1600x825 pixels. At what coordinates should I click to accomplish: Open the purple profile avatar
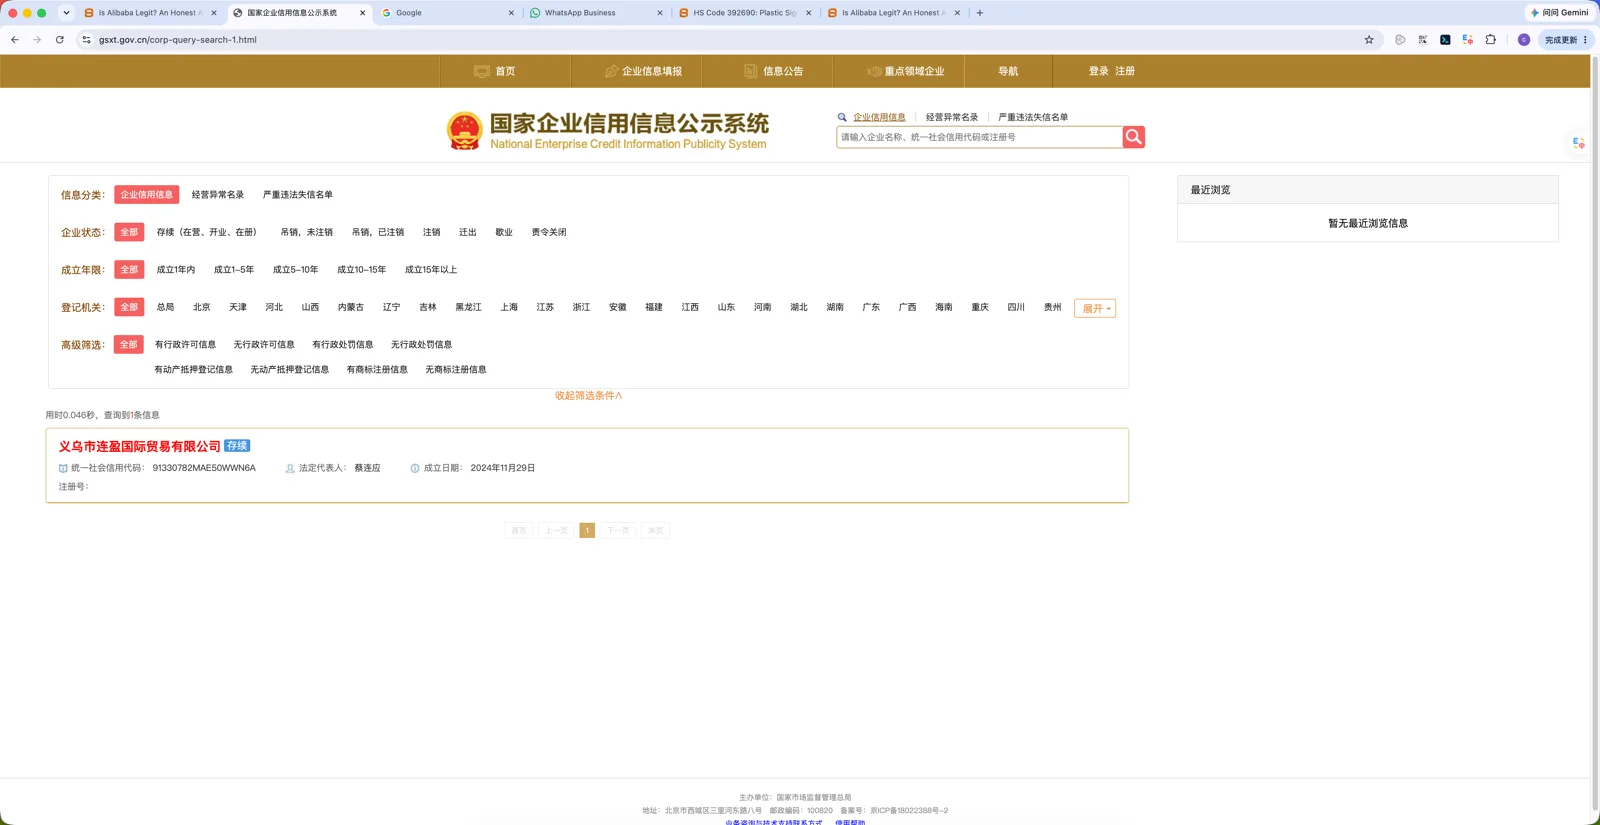pyautogui.click(x=1524, y=40)
